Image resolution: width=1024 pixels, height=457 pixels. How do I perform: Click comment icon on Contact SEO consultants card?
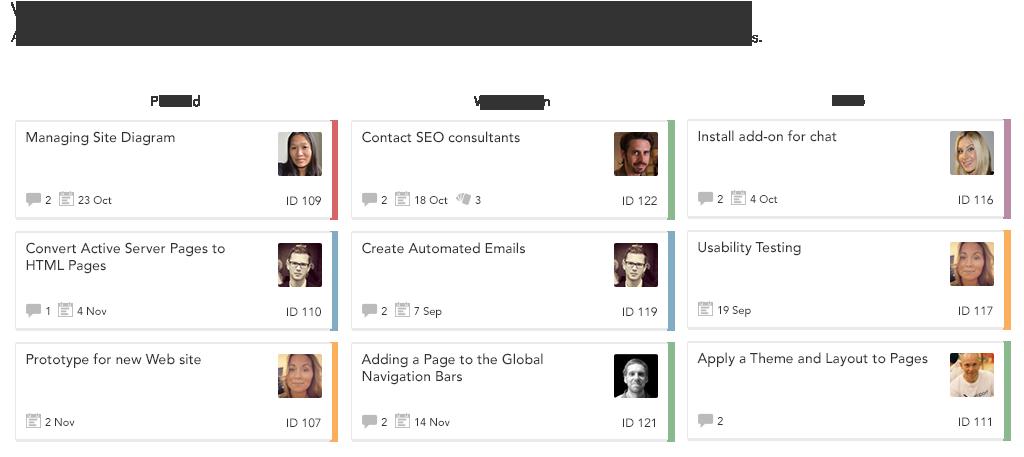[x=370, y=200]
